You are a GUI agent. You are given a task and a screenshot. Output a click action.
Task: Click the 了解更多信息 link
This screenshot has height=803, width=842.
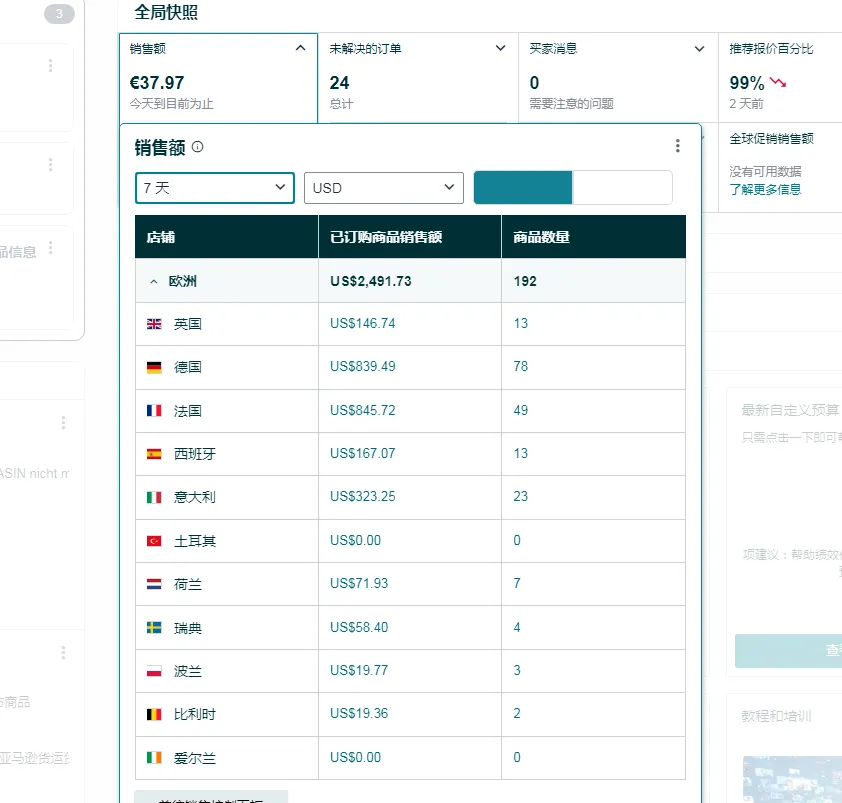pos(765,189)
